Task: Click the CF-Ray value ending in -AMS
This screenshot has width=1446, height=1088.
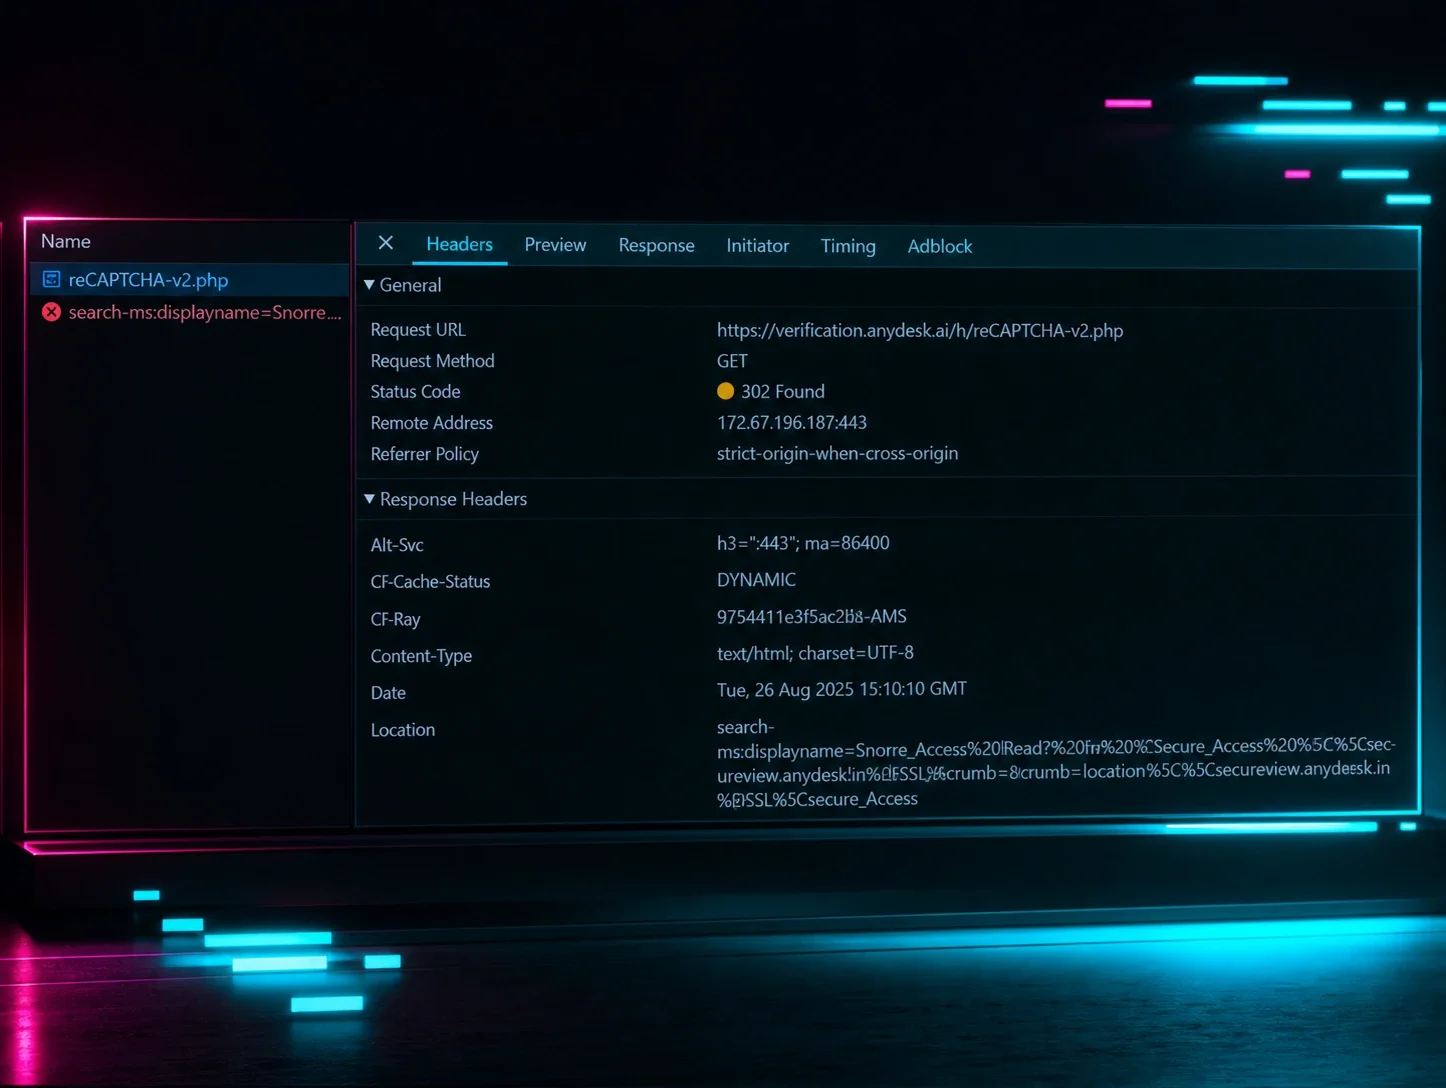Action: click(812, 617)
